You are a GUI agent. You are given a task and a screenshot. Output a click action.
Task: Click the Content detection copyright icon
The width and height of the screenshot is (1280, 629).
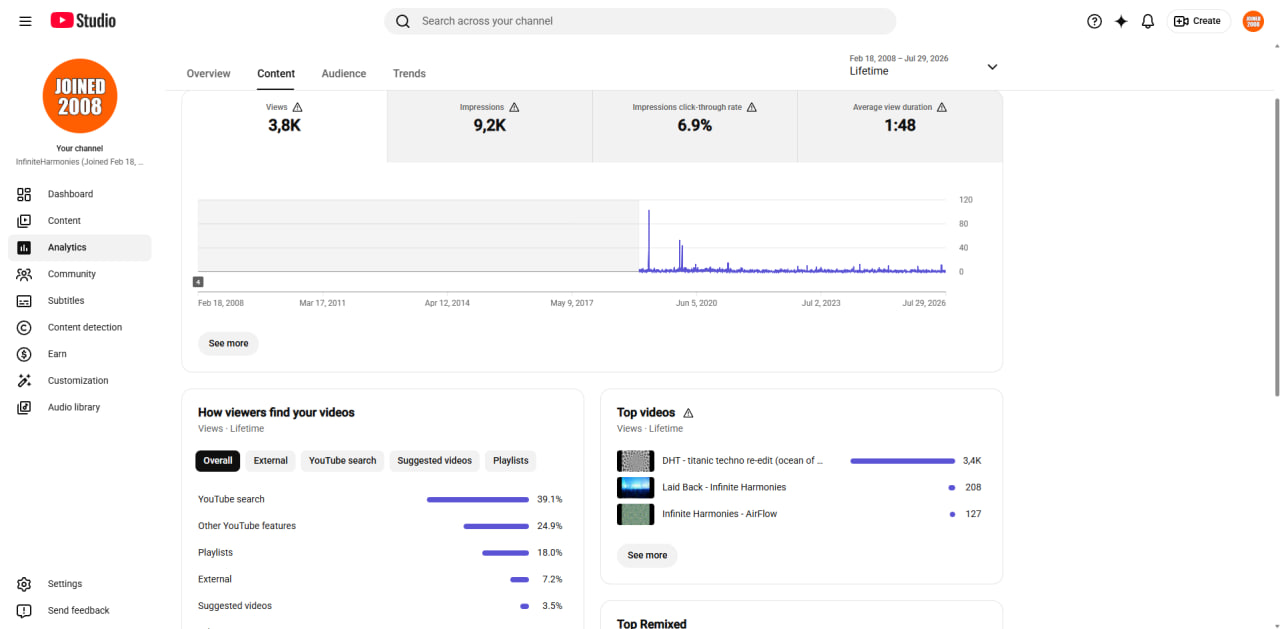coord(24,328)
